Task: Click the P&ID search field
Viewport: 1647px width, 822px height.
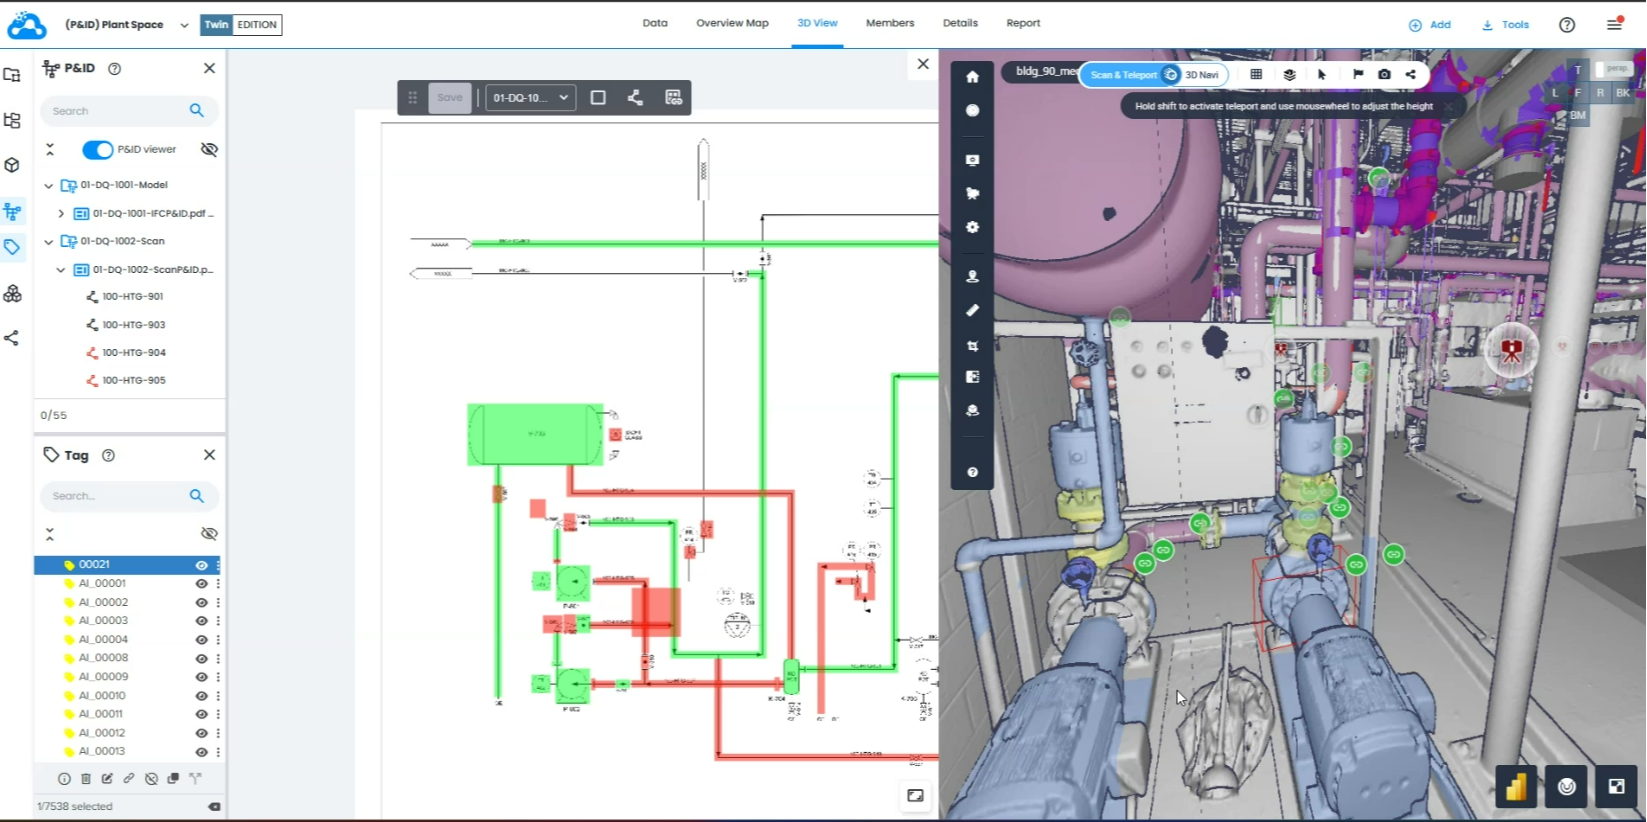Action: click(x=128, y=111)
